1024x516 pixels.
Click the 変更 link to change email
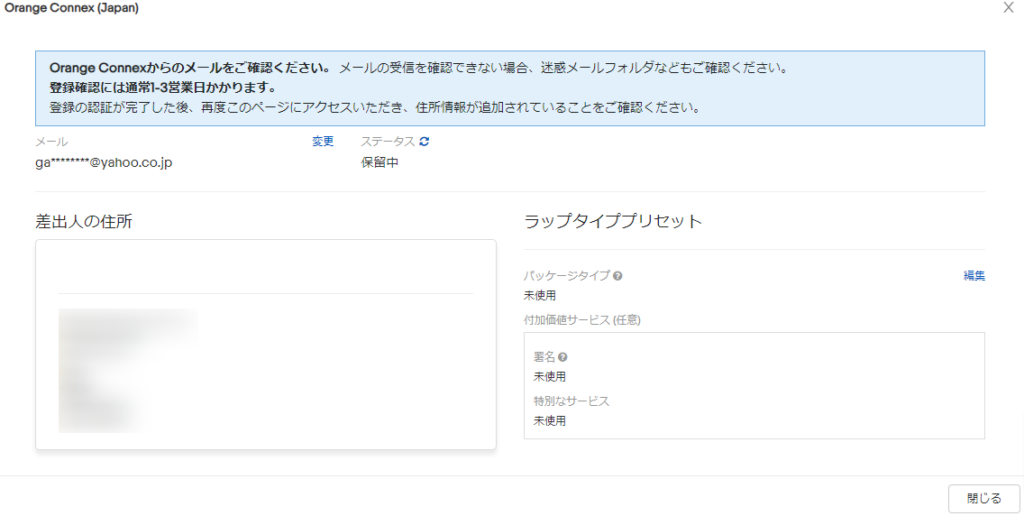coord(323,141)
